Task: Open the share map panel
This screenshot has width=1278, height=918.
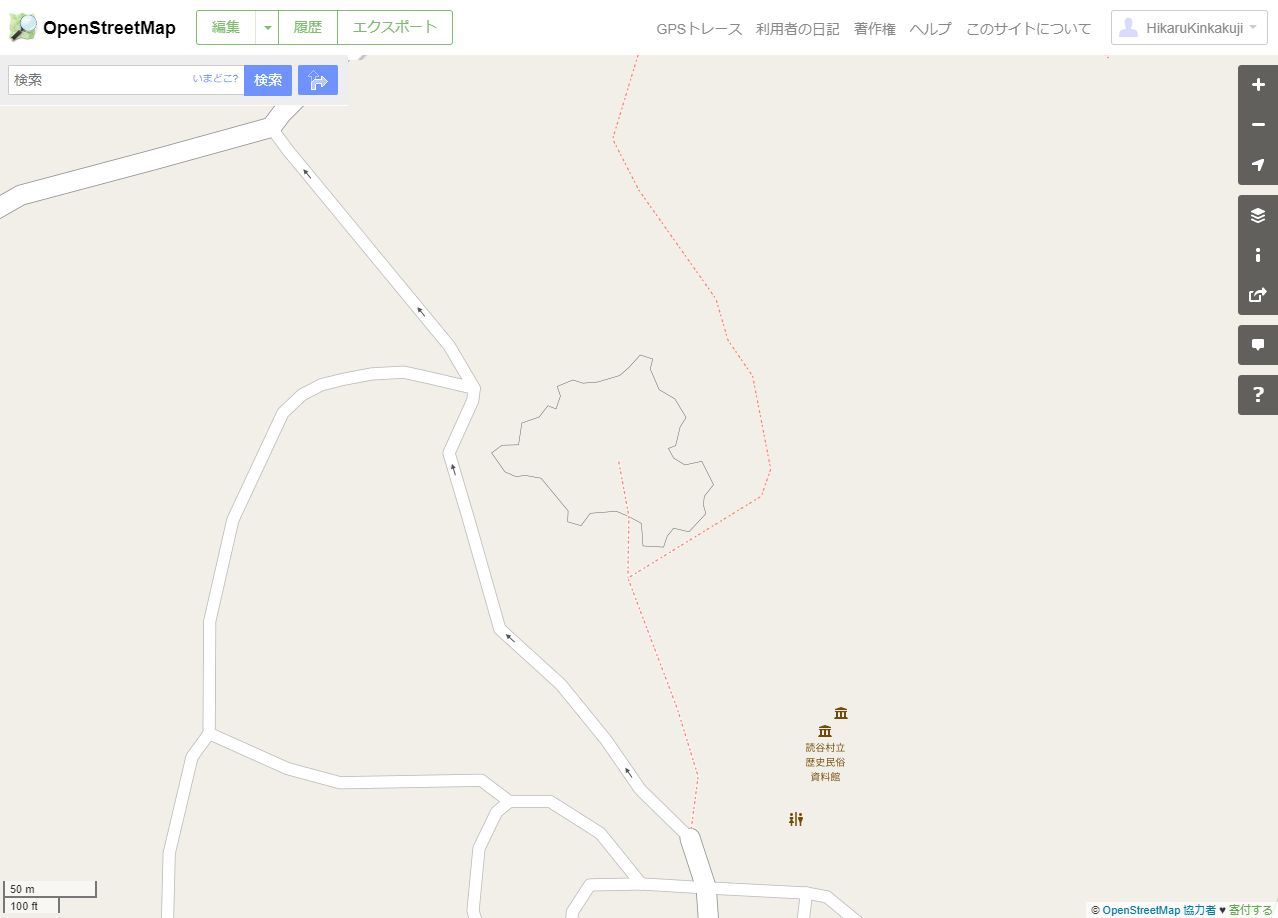Action: point(1258,295)
